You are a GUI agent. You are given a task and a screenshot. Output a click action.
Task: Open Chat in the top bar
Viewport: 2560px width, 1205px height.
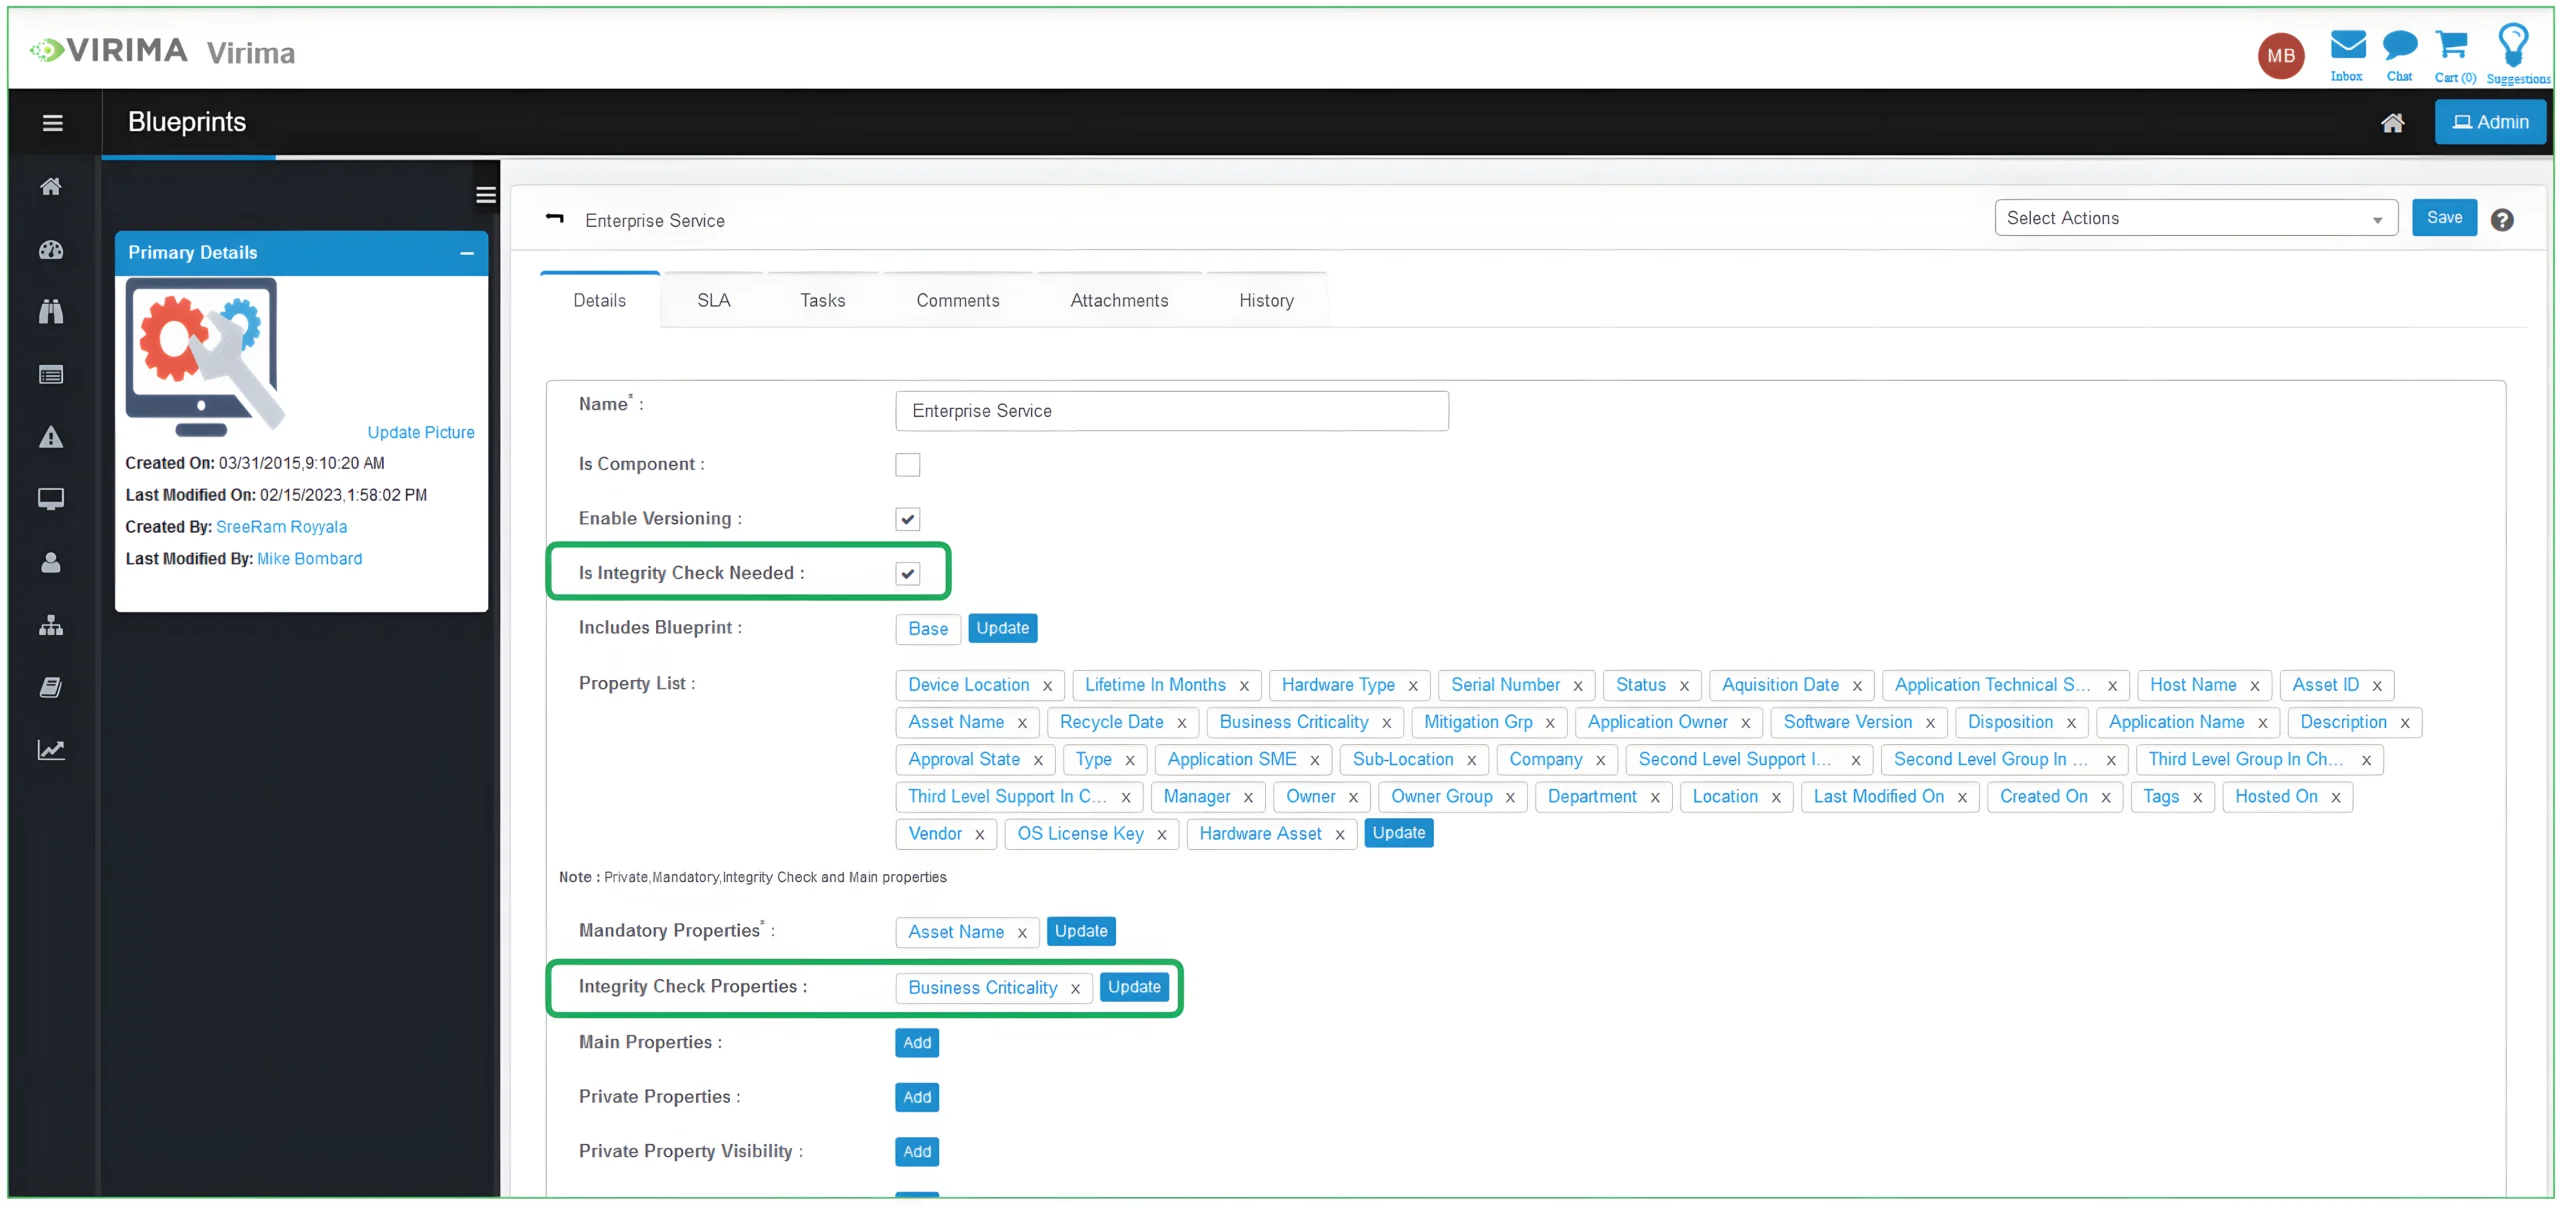click(x=2401, y=48)
